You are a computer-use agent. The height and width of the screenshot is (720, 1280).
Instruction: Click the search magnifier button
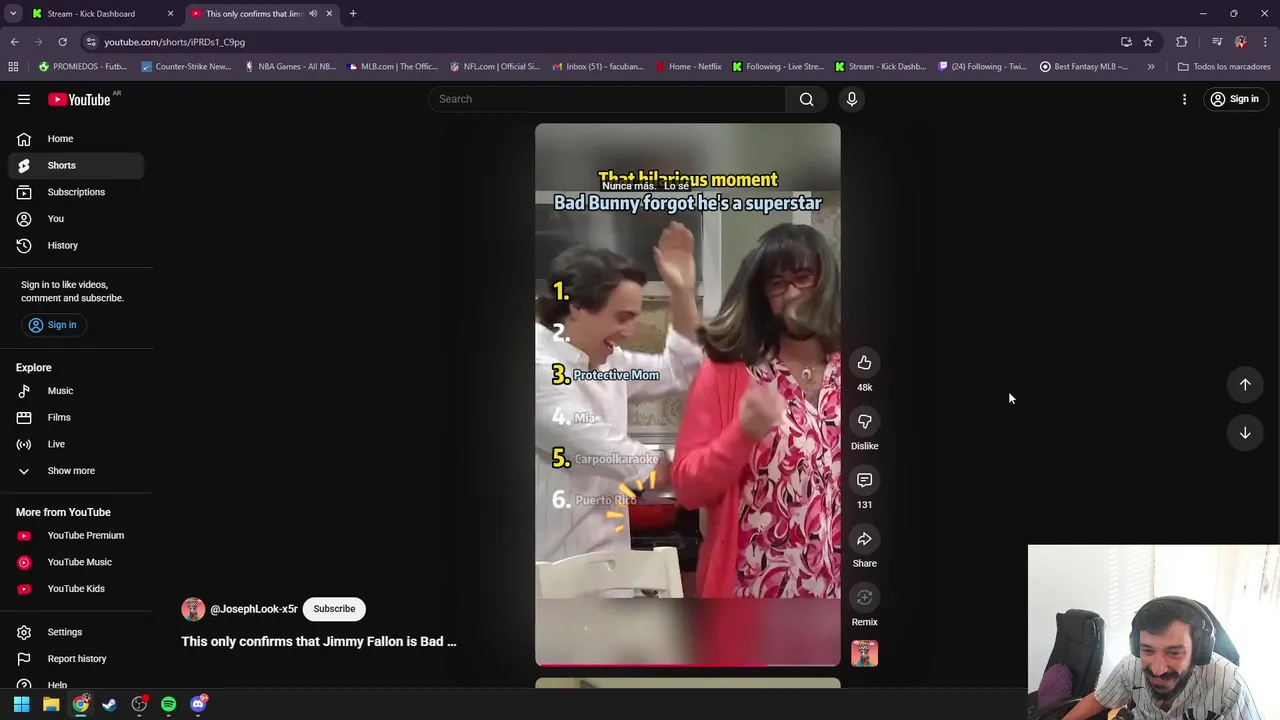click(x=806, y=99)
